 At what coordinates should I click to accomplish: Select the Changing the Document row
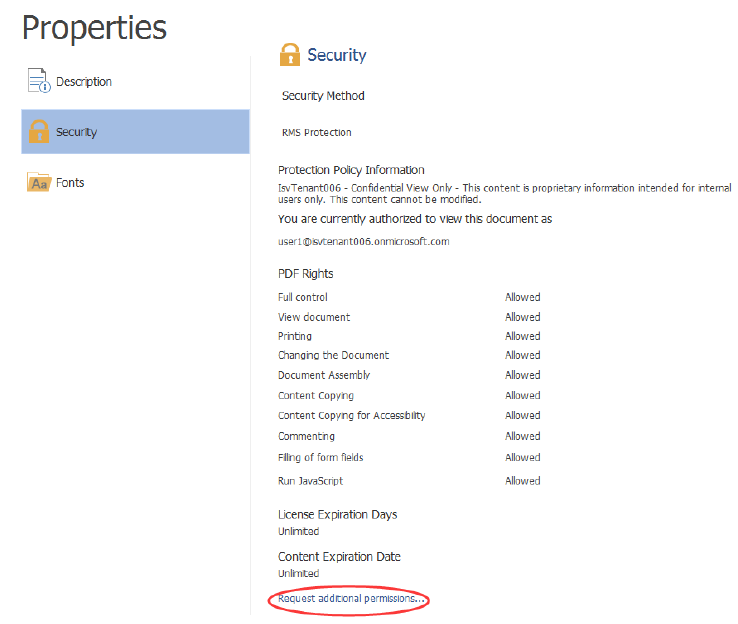[333, 355]
